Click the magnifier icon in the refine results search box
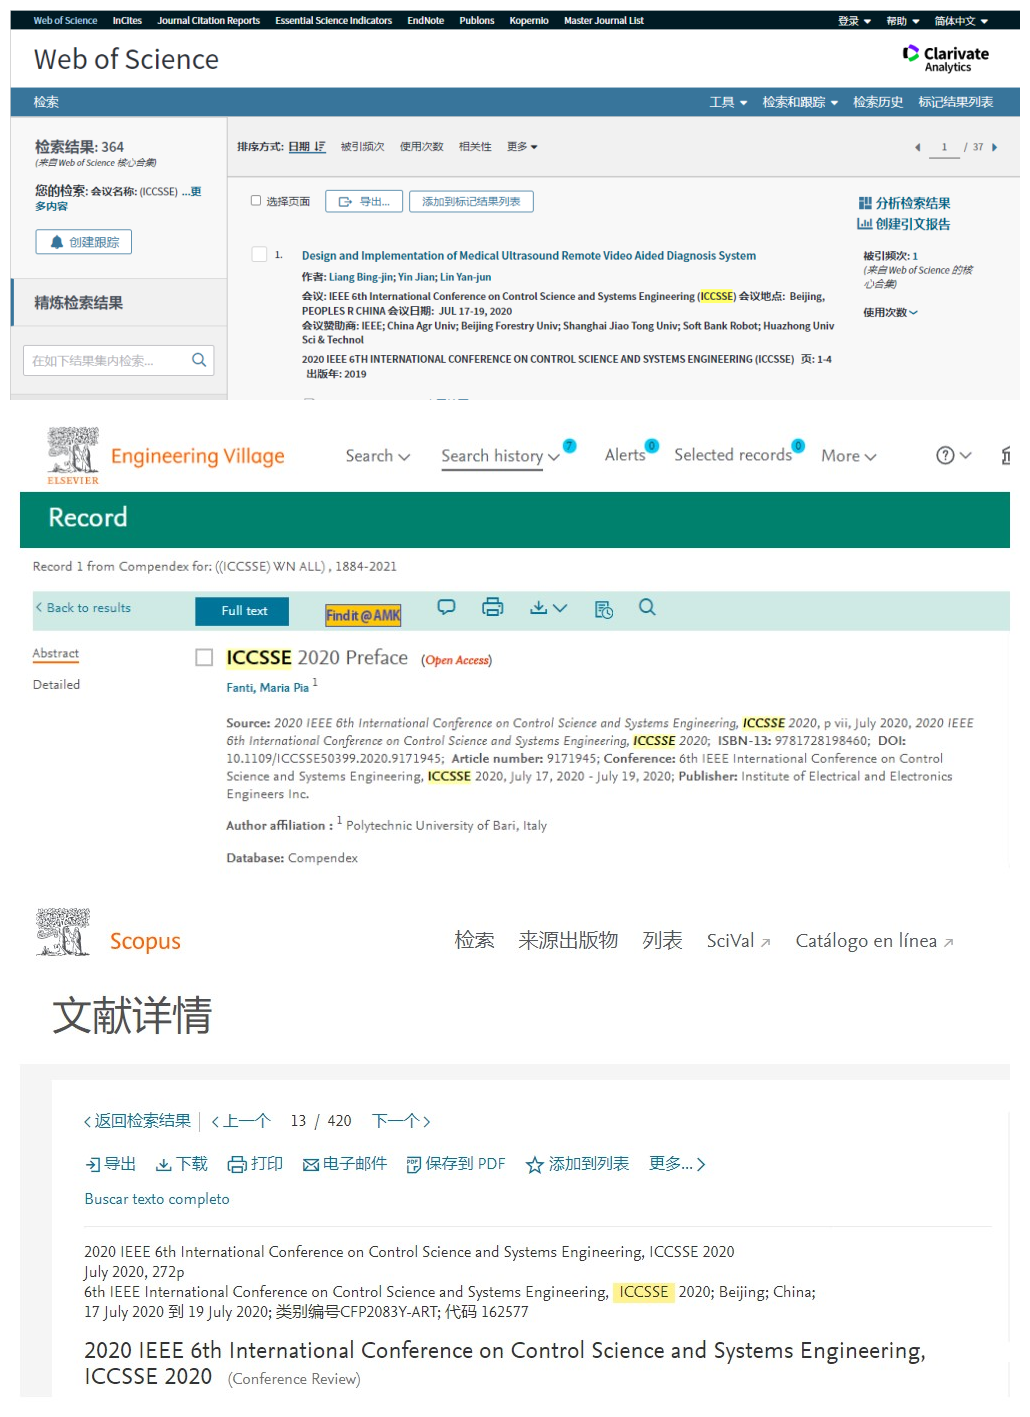This screenshot has width=1030, height=1417. point(199,360)
